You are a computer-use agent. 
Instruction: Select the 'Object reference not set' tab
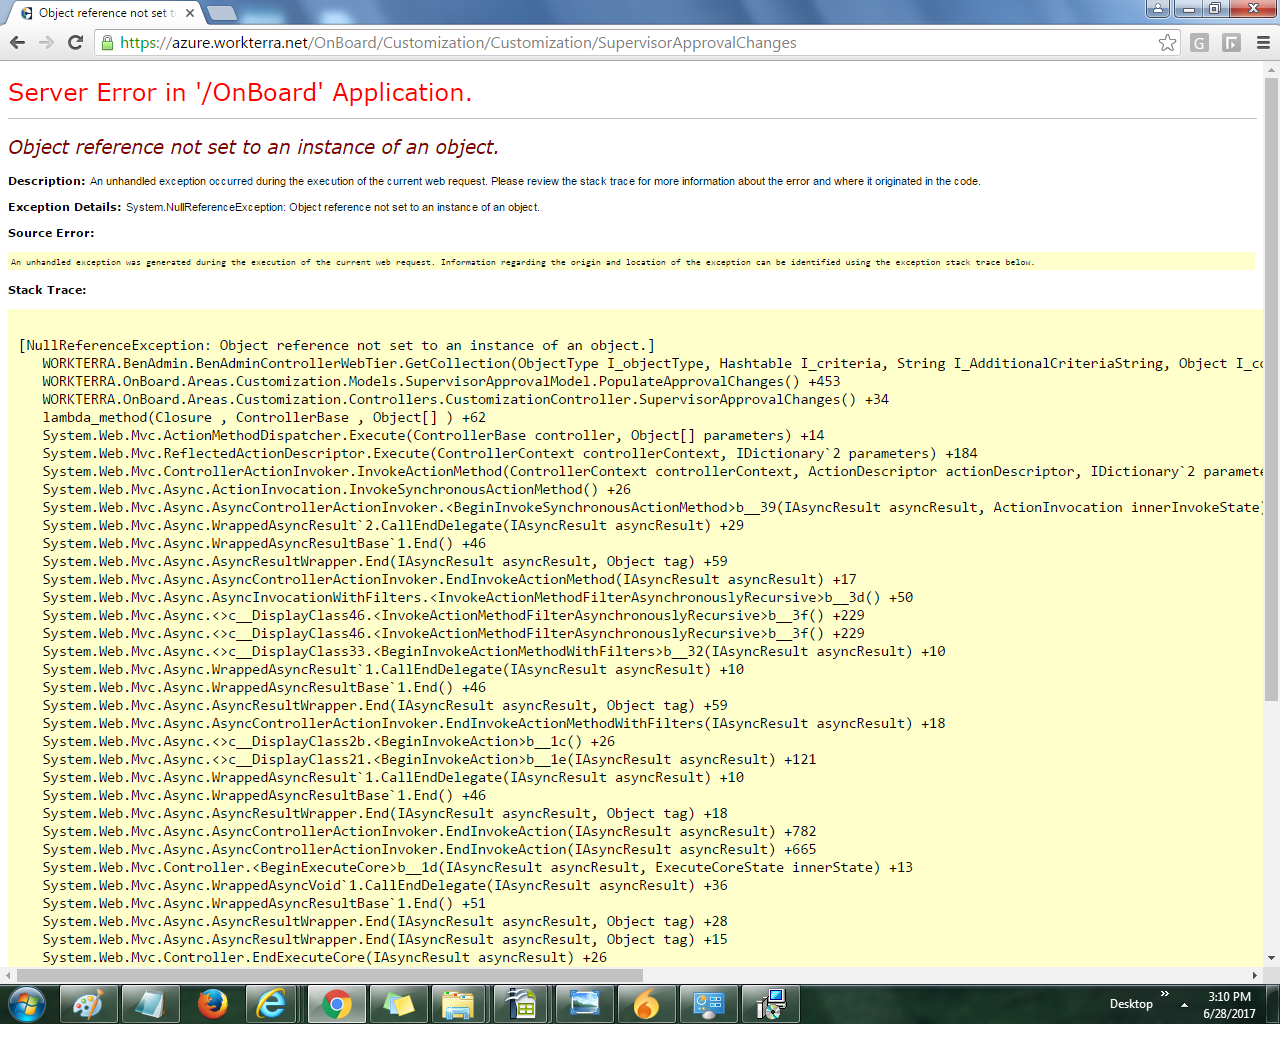100,13
